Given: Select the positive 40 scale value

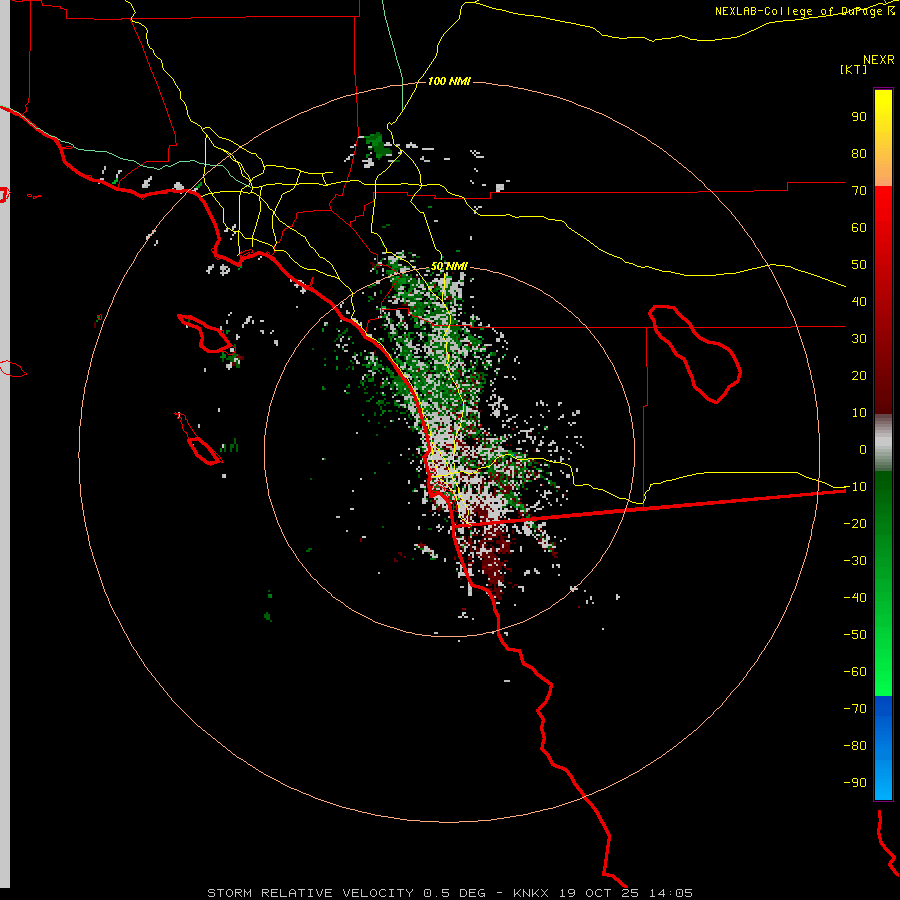Looking at the screenshot, I should pyautogui.click(x=859, y=301).
